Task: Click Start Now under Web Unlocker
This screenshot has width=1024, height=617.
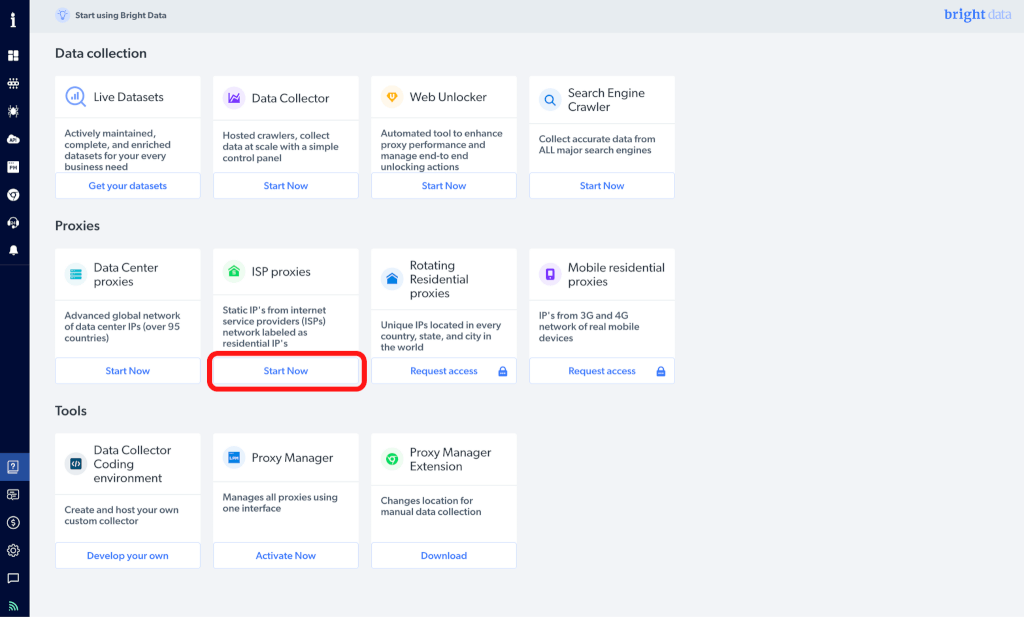Action: click(444, 185)
